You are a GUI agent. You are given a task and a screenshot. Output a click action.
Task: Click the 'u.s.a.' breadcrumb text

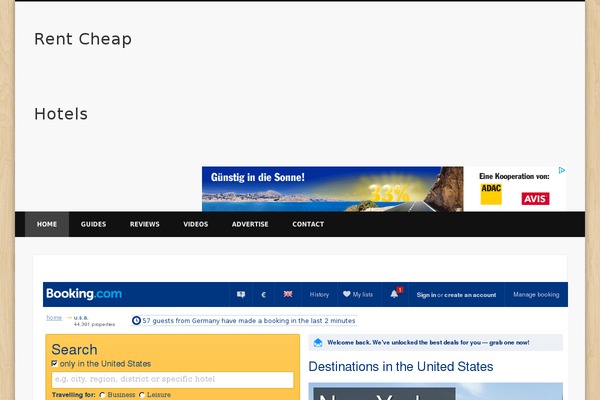(x=81, y=317)
